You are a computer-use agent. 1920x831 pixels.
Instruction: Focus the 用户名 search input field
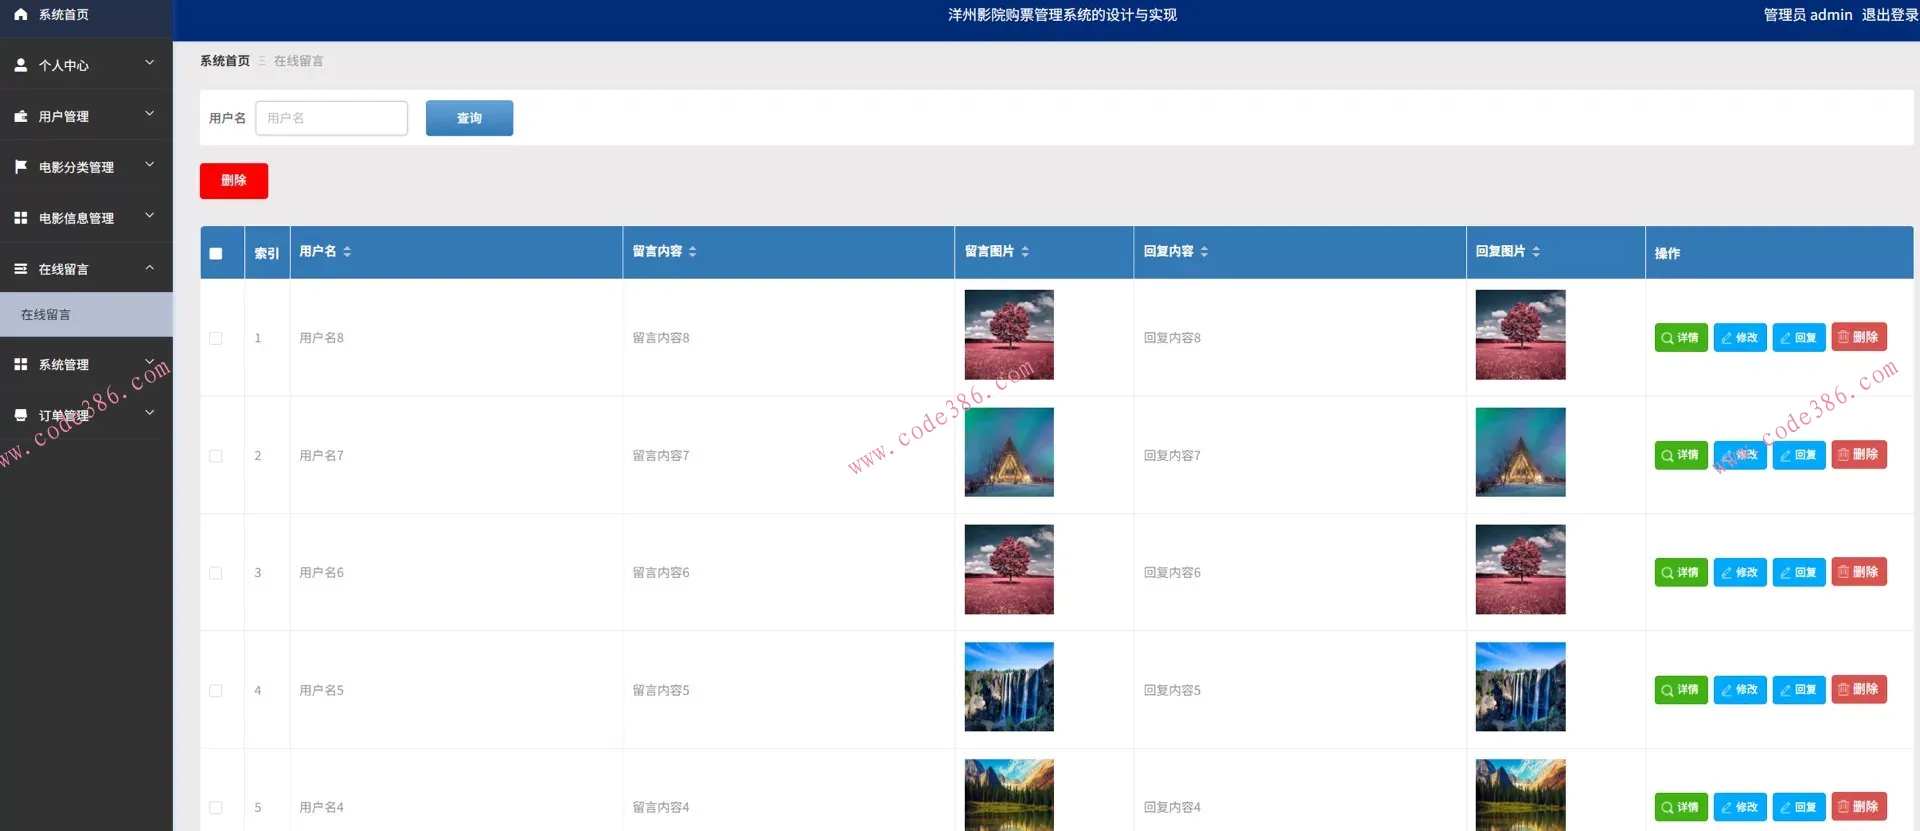click(x=331, y=118)
